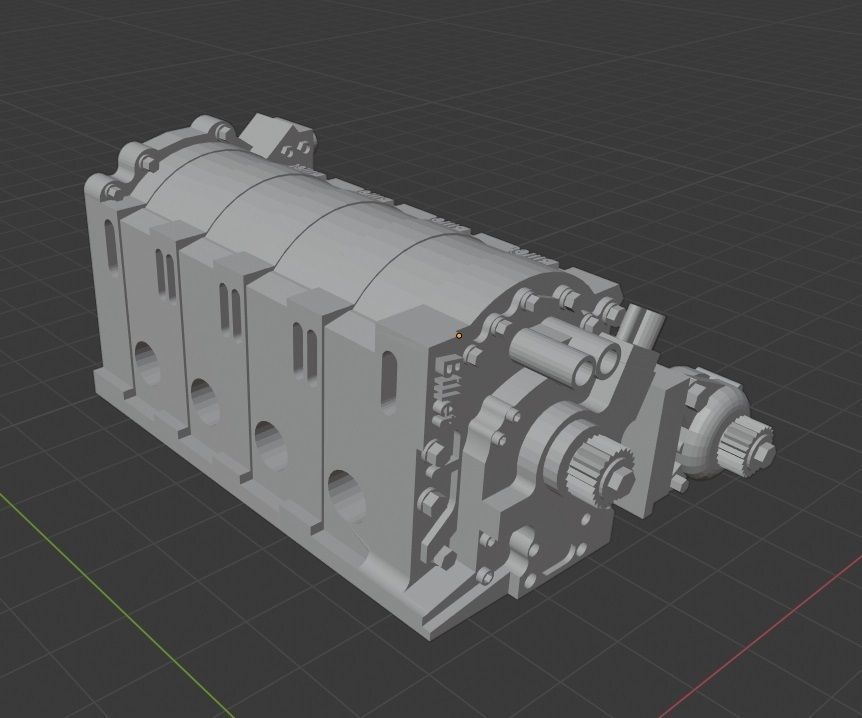Click the orange object origin dot
Viewport: 862px width, 718px height.
tap(459, 336)
